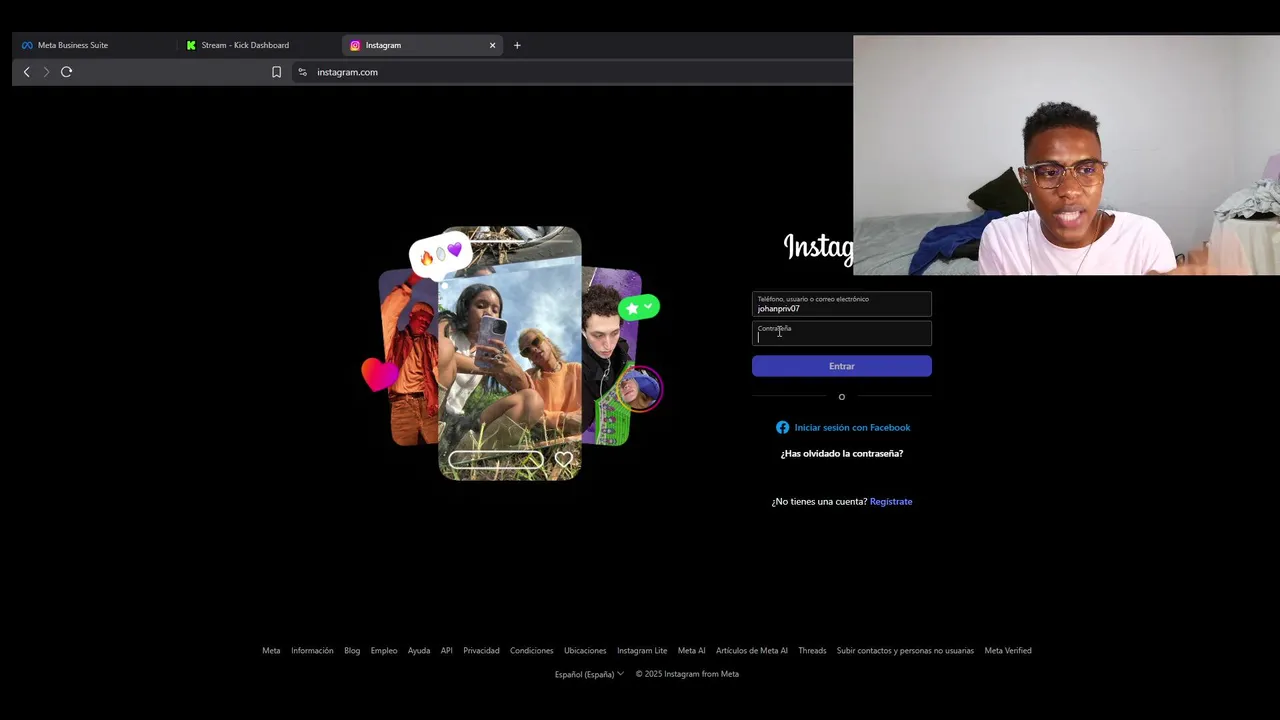Open the Meta Verified footer link
The image size is (1280, 720).
pyautogui.click(x=1008, y=650)
